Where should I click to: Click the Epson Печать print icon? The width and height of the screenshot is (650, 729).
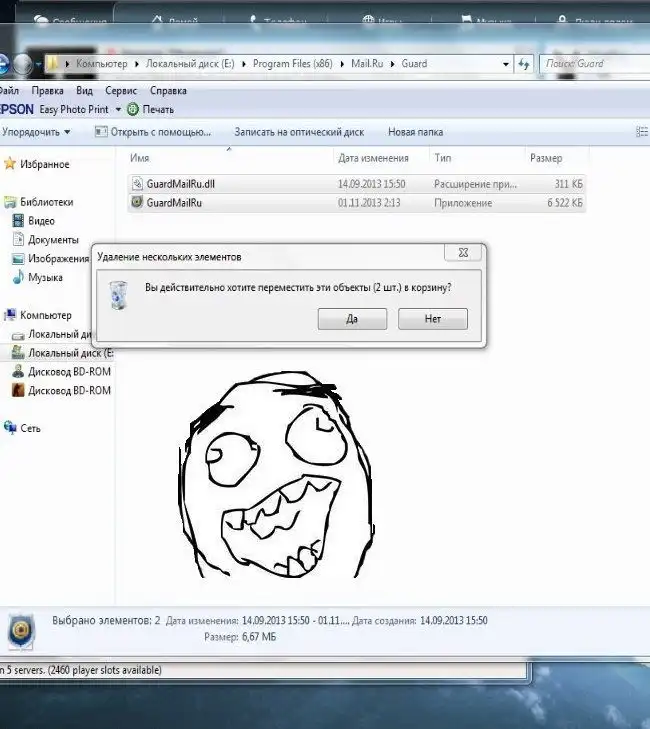(134, 109)
